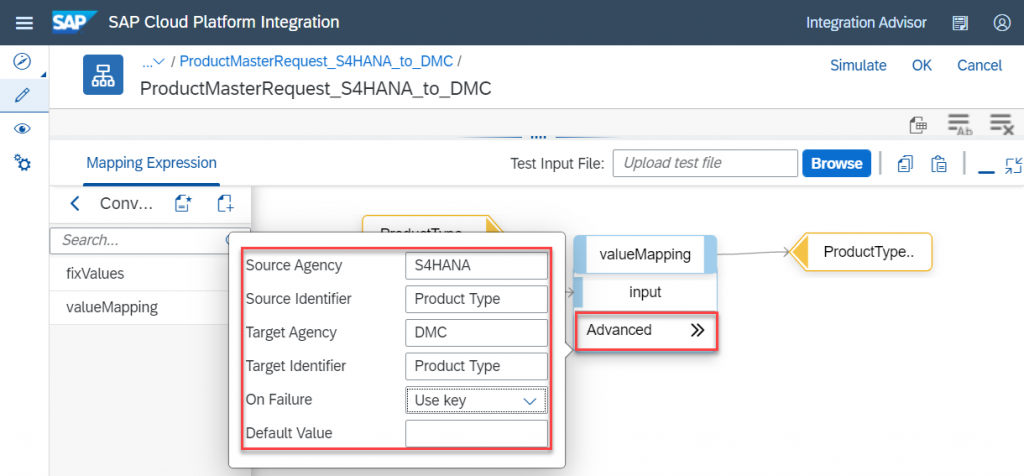Open the Discover compass icon in sidebar

22,62
